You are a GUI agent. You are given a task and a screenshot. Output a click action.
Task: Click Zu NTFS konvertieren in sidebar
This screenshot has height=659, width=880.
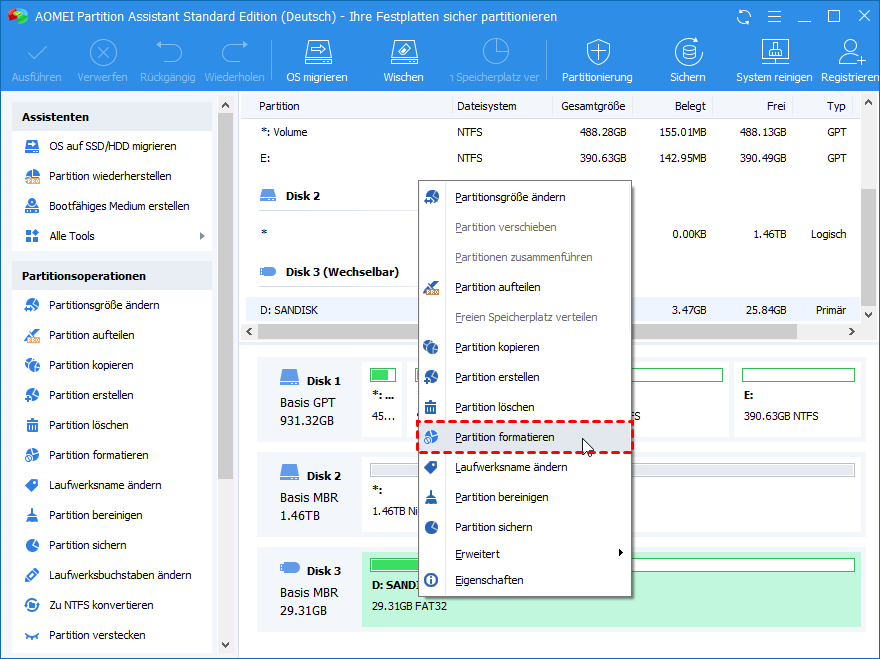pyautogui.click(x=101, y=605)
